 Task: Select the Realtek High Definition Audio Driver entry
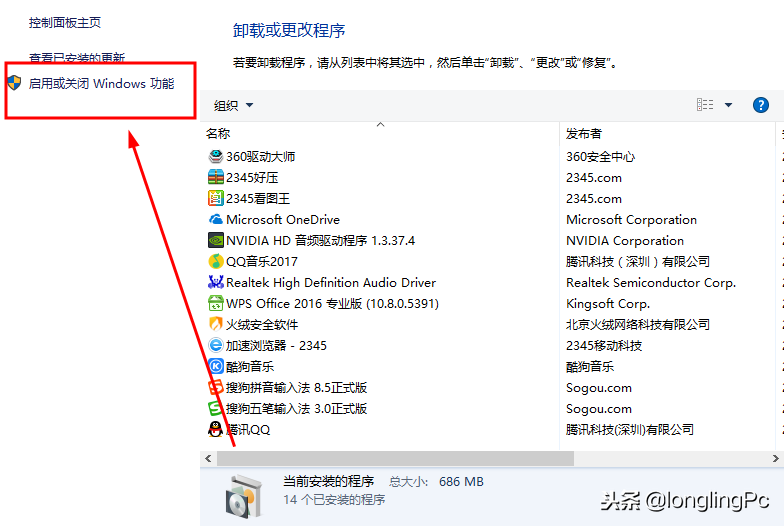click(330, 282)
